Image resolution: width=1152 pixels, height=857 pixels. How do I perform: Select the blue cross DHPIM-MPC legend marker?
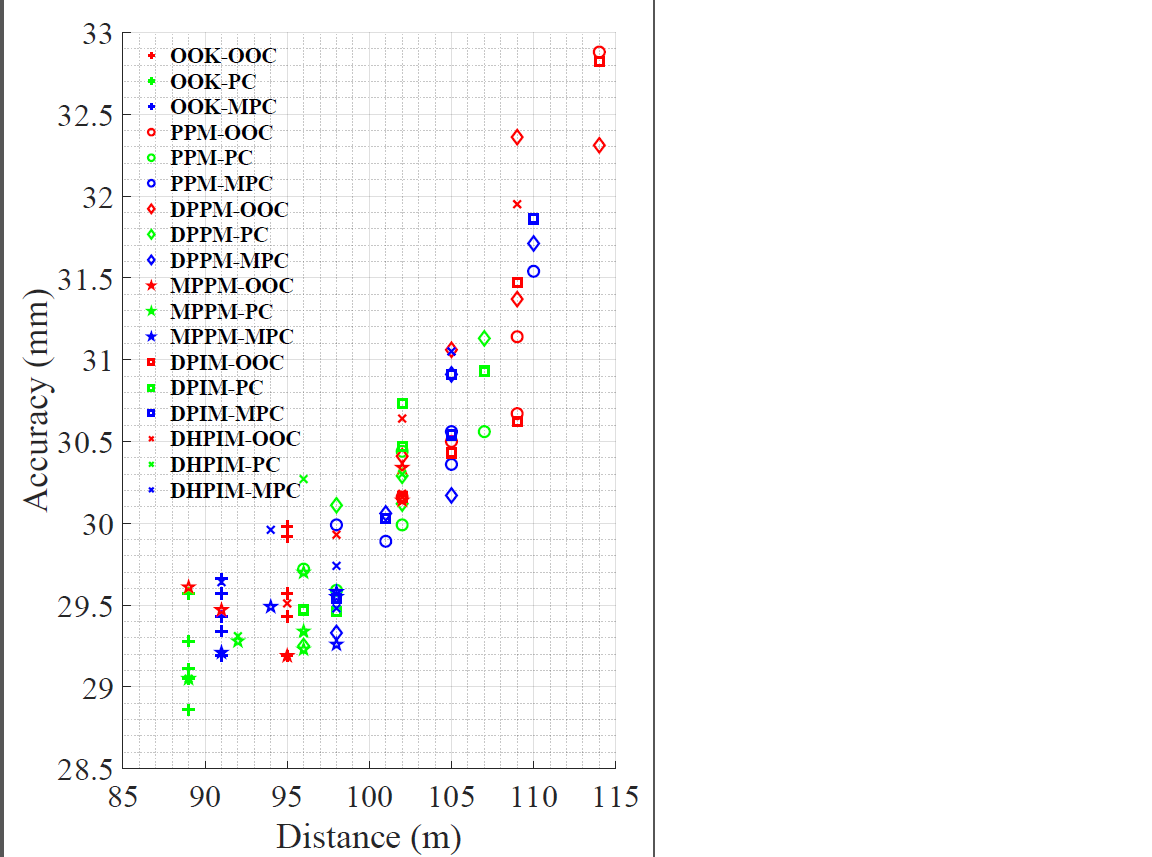[152, 490]
